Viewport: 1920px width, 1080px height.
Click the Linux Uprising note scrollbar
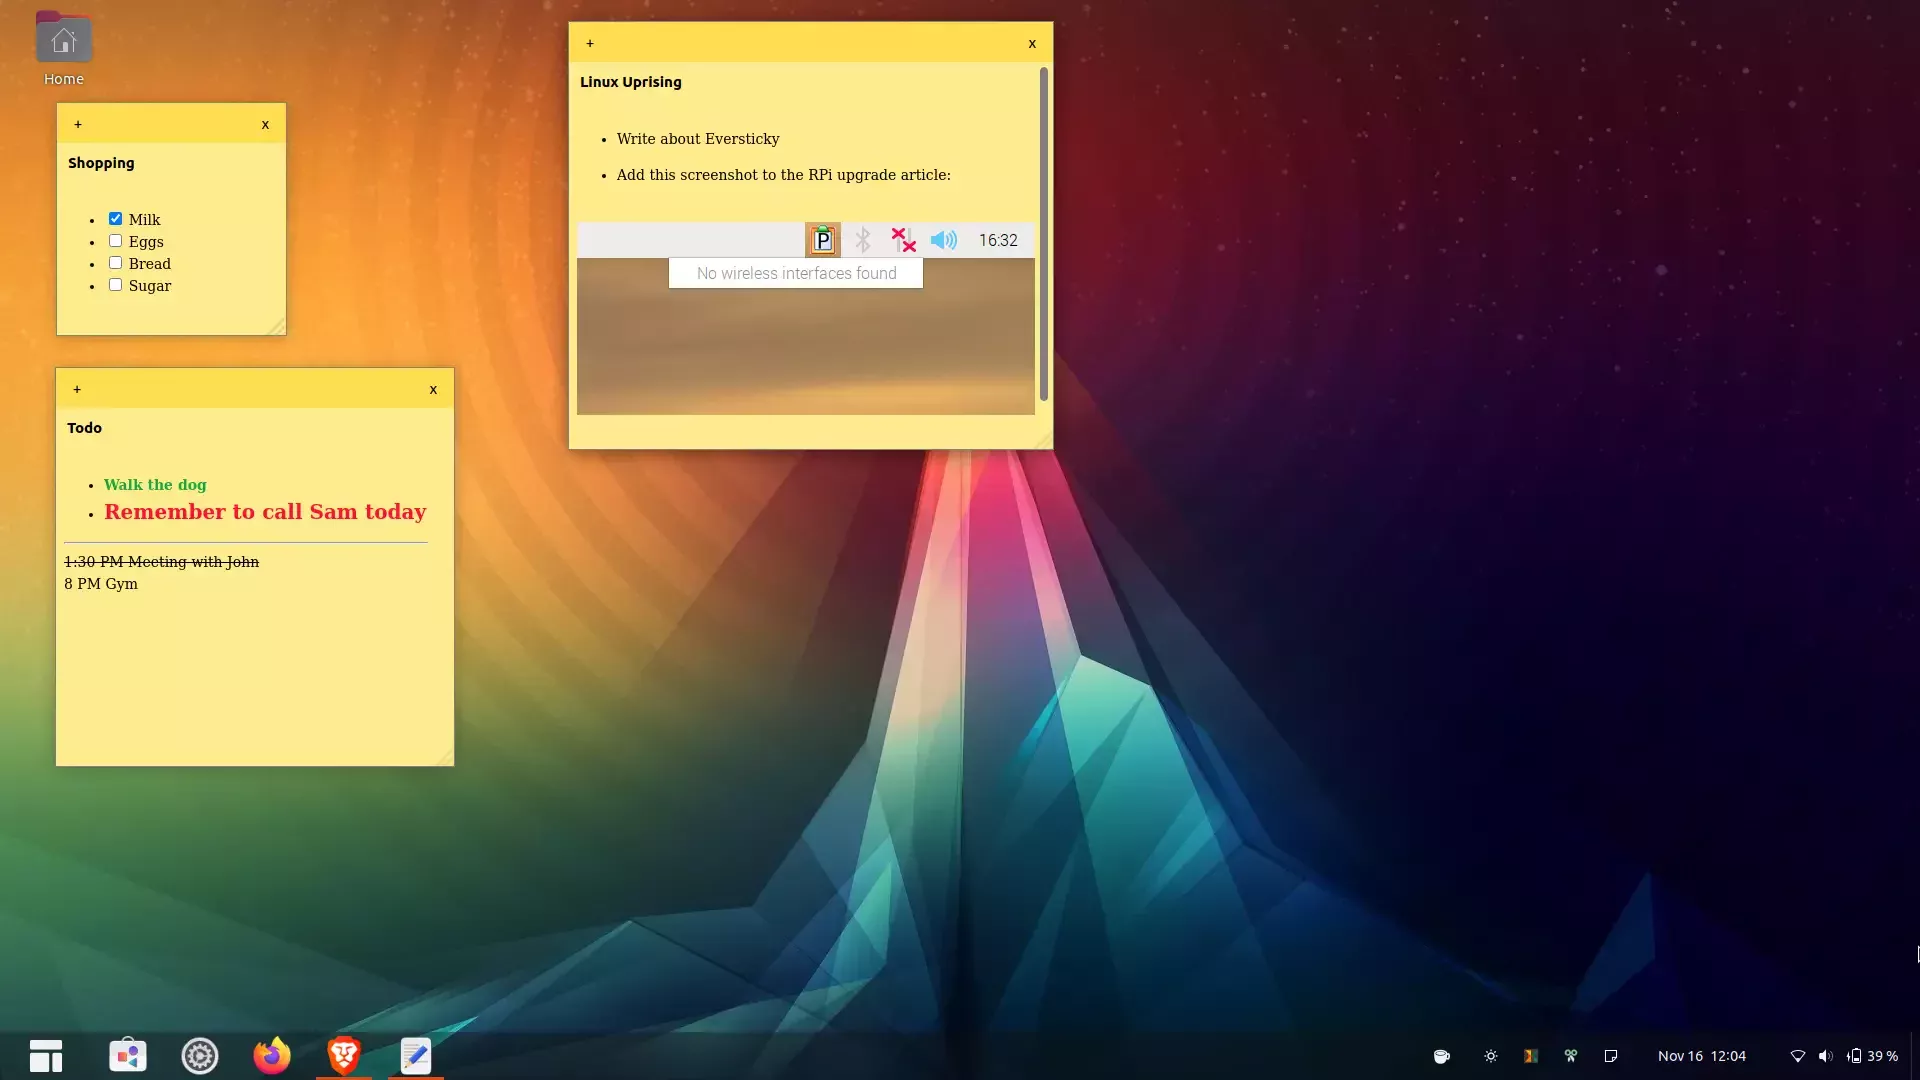(1043, 235)
